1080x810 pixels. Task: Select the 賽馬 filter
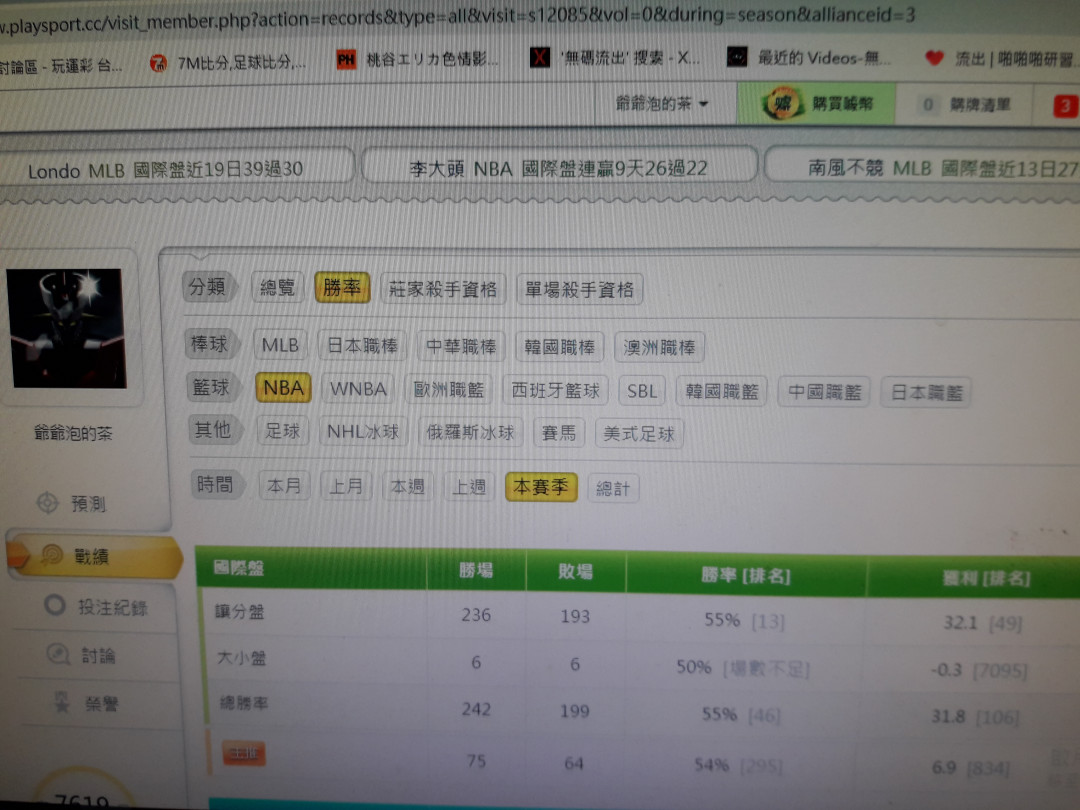pos(559,433)
